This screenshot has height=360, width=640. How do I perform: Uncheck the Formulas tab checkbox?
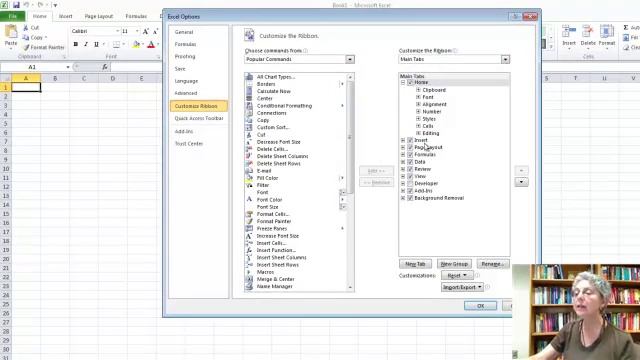point(410,155)
